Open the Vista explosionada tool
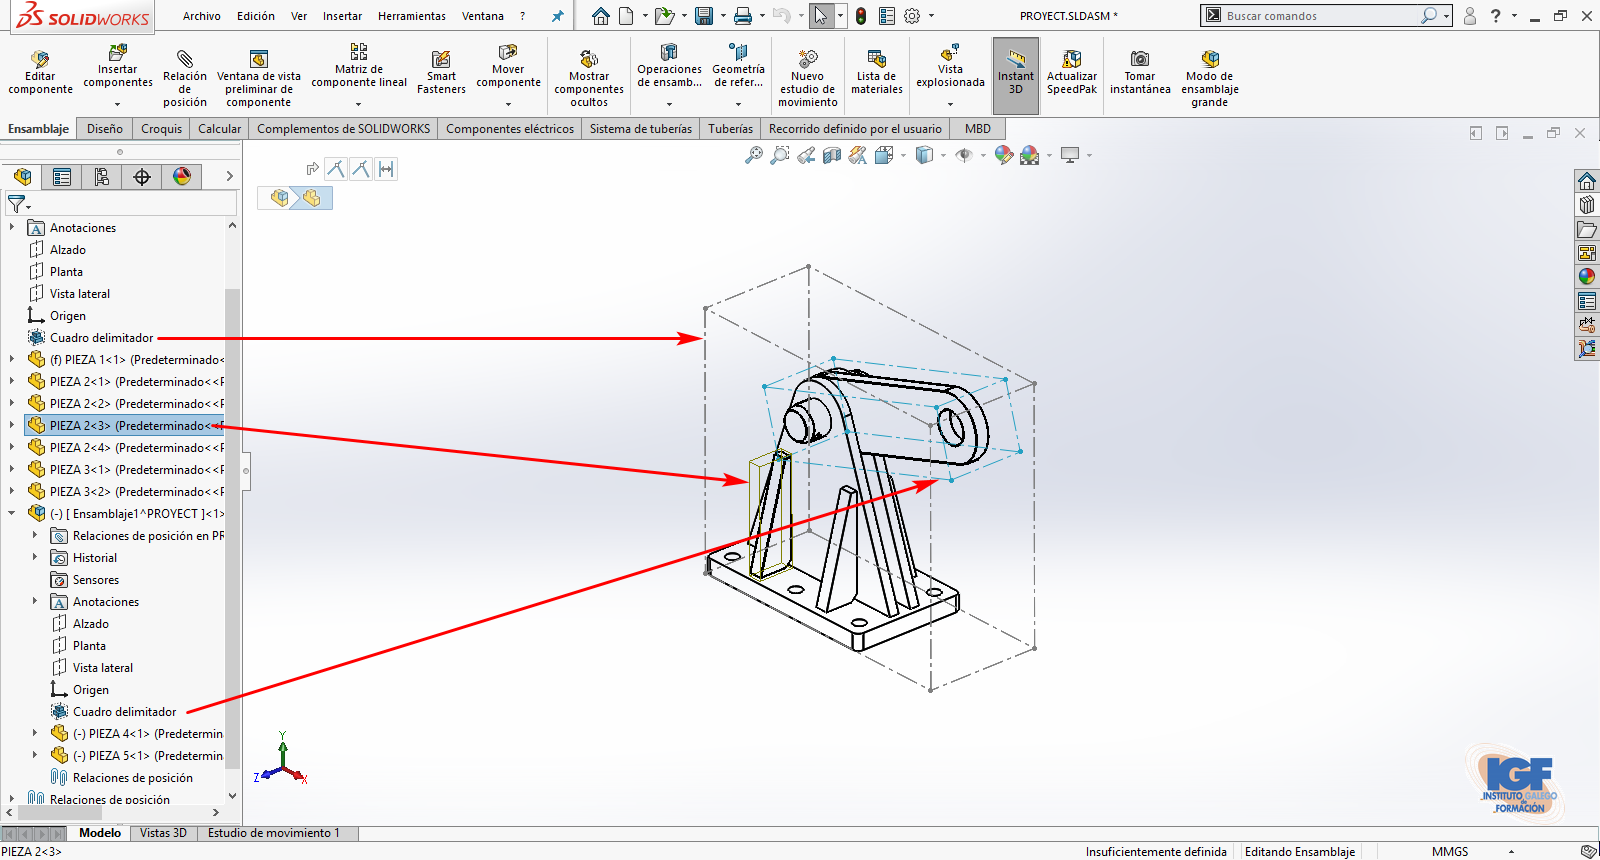 click(x=950, y=54)
